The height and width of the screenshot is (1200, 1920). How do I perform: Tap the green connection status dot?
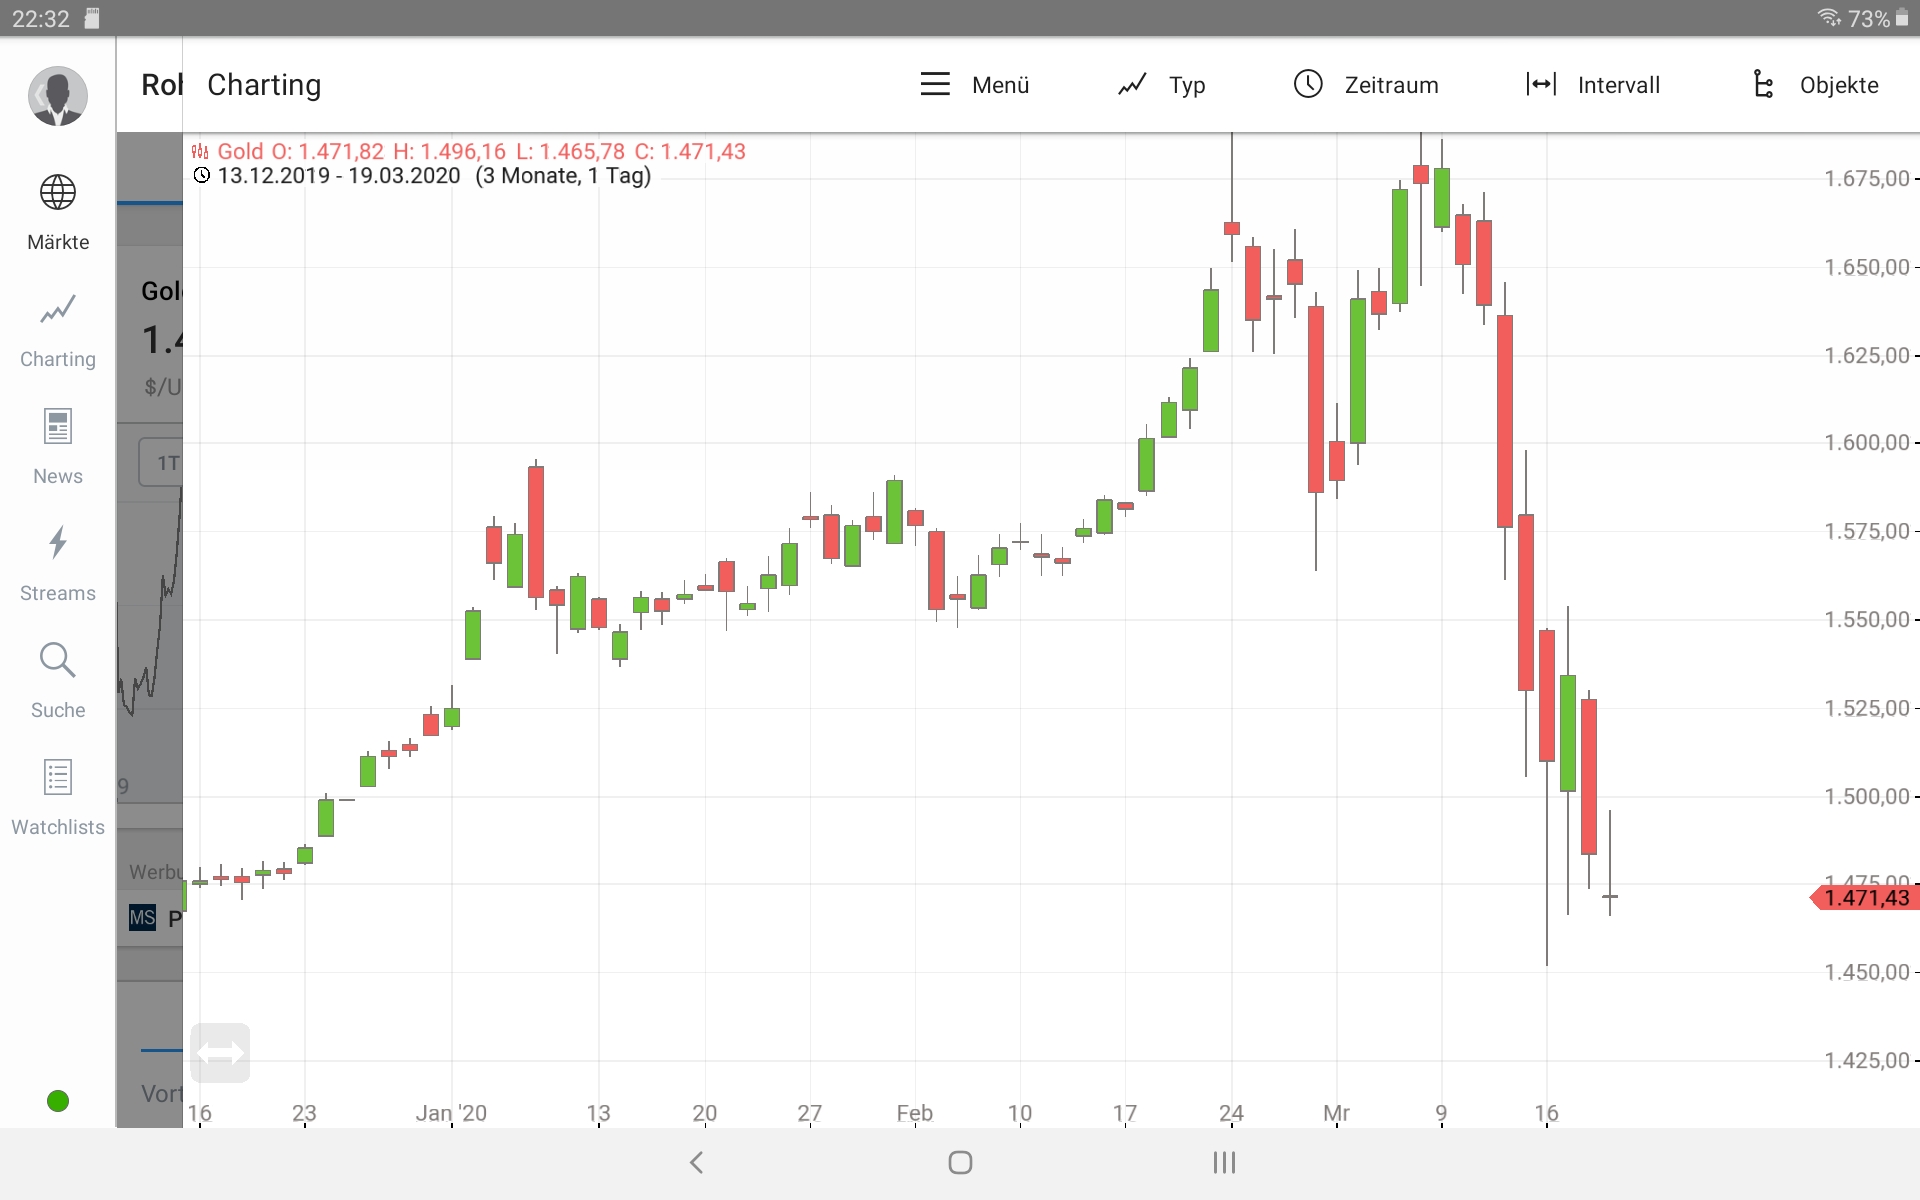point(58,1101)
